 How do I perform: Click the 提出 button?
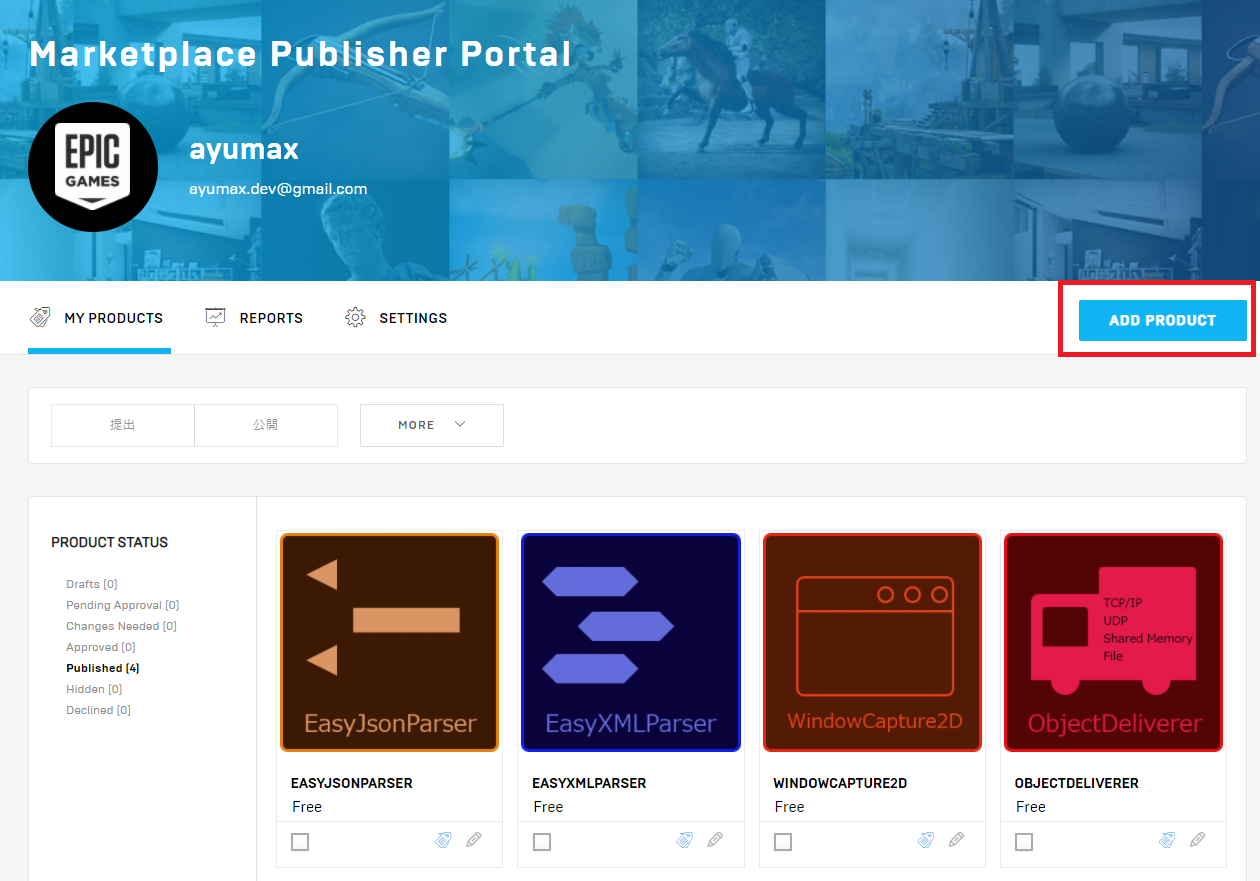(x=123, y=425)
